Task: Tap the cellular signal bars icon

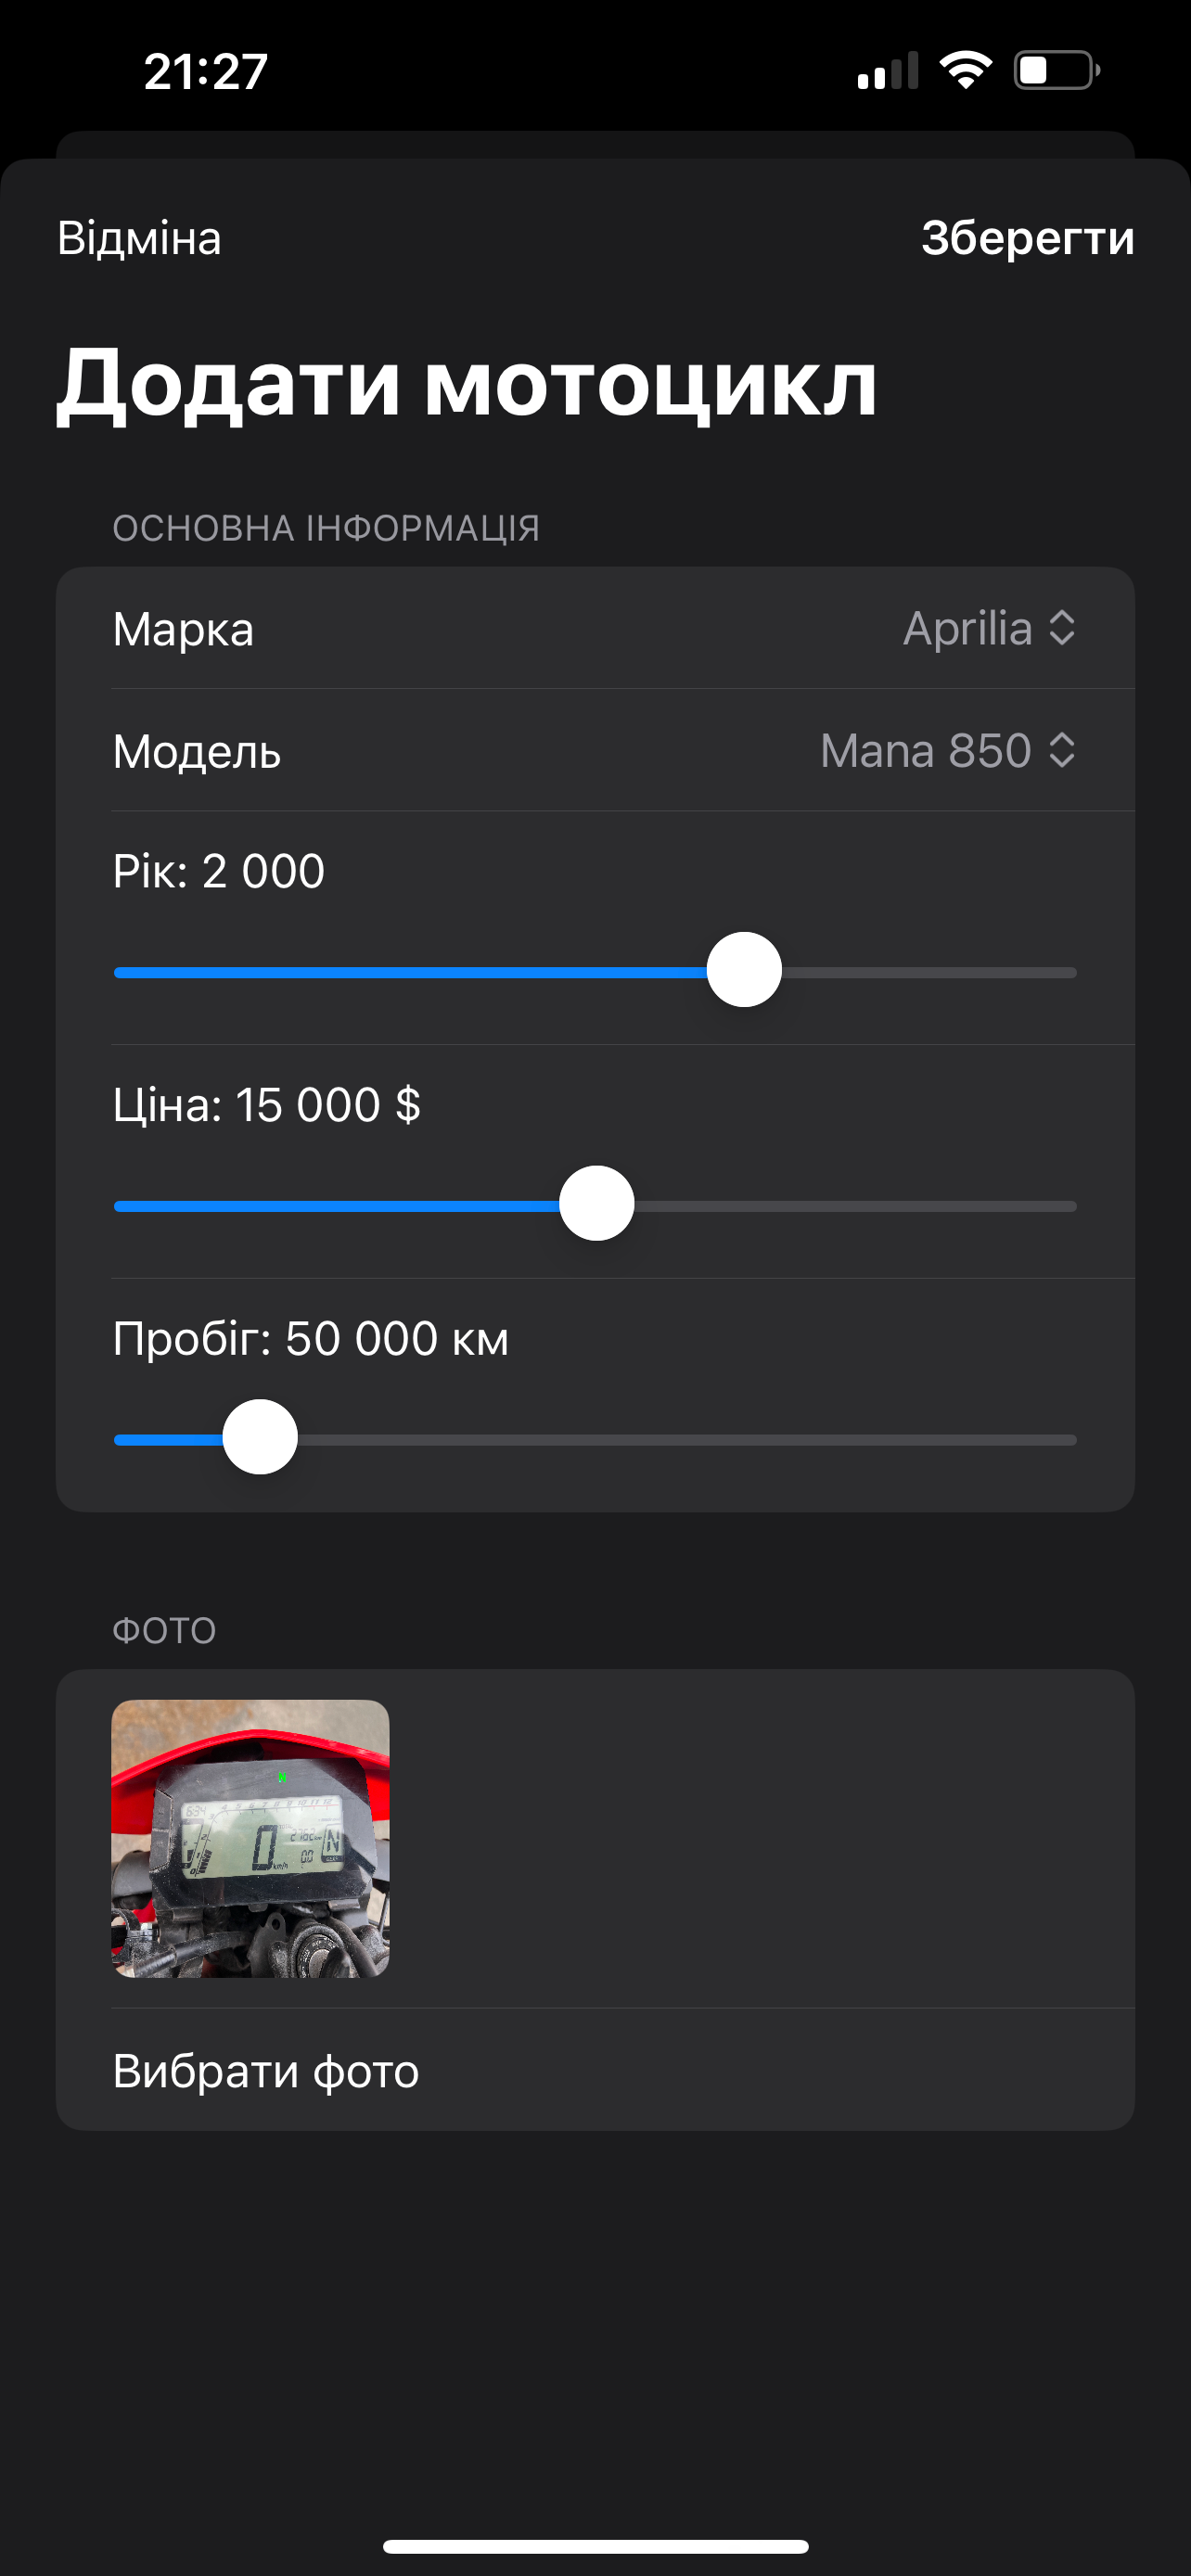Action: pos(888,71)
